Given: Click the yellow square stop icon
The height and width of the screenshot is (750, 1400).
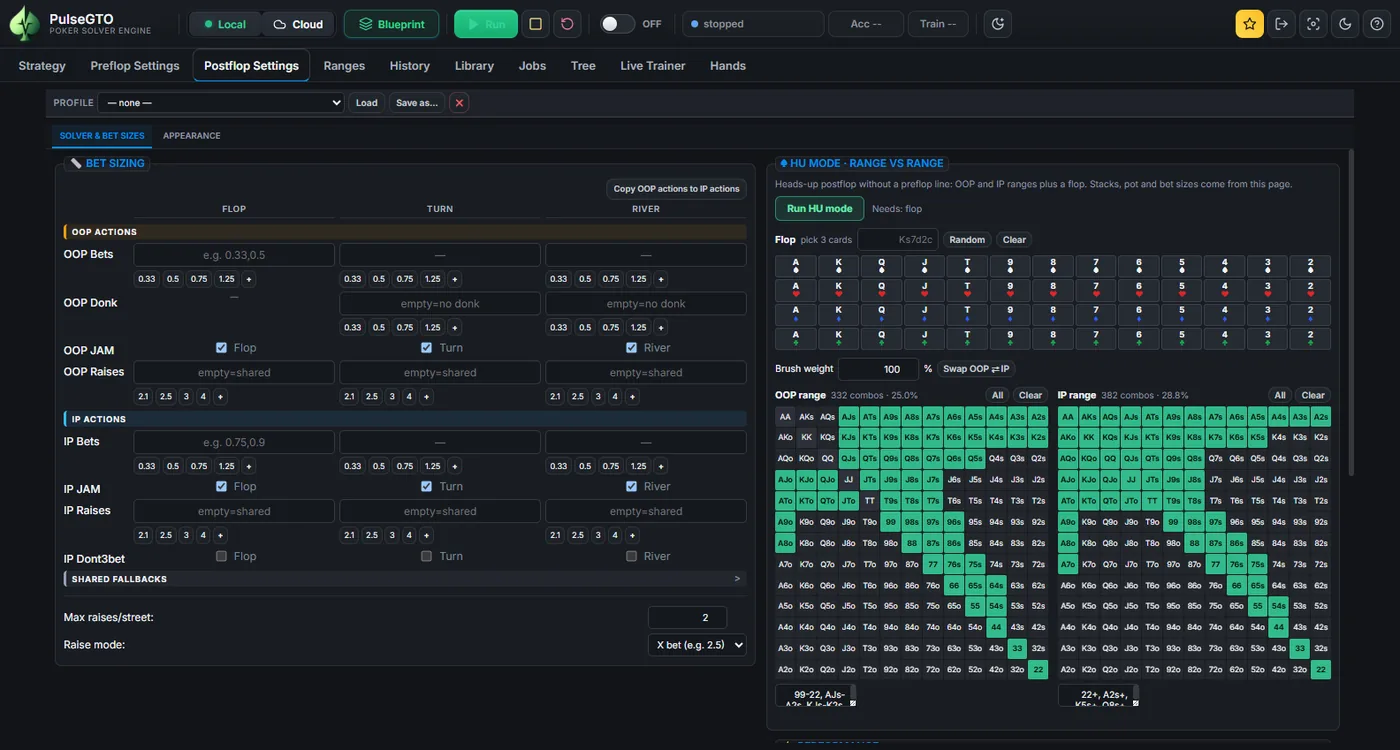Looking at the screenshot, I should click(x=536, y=24).
